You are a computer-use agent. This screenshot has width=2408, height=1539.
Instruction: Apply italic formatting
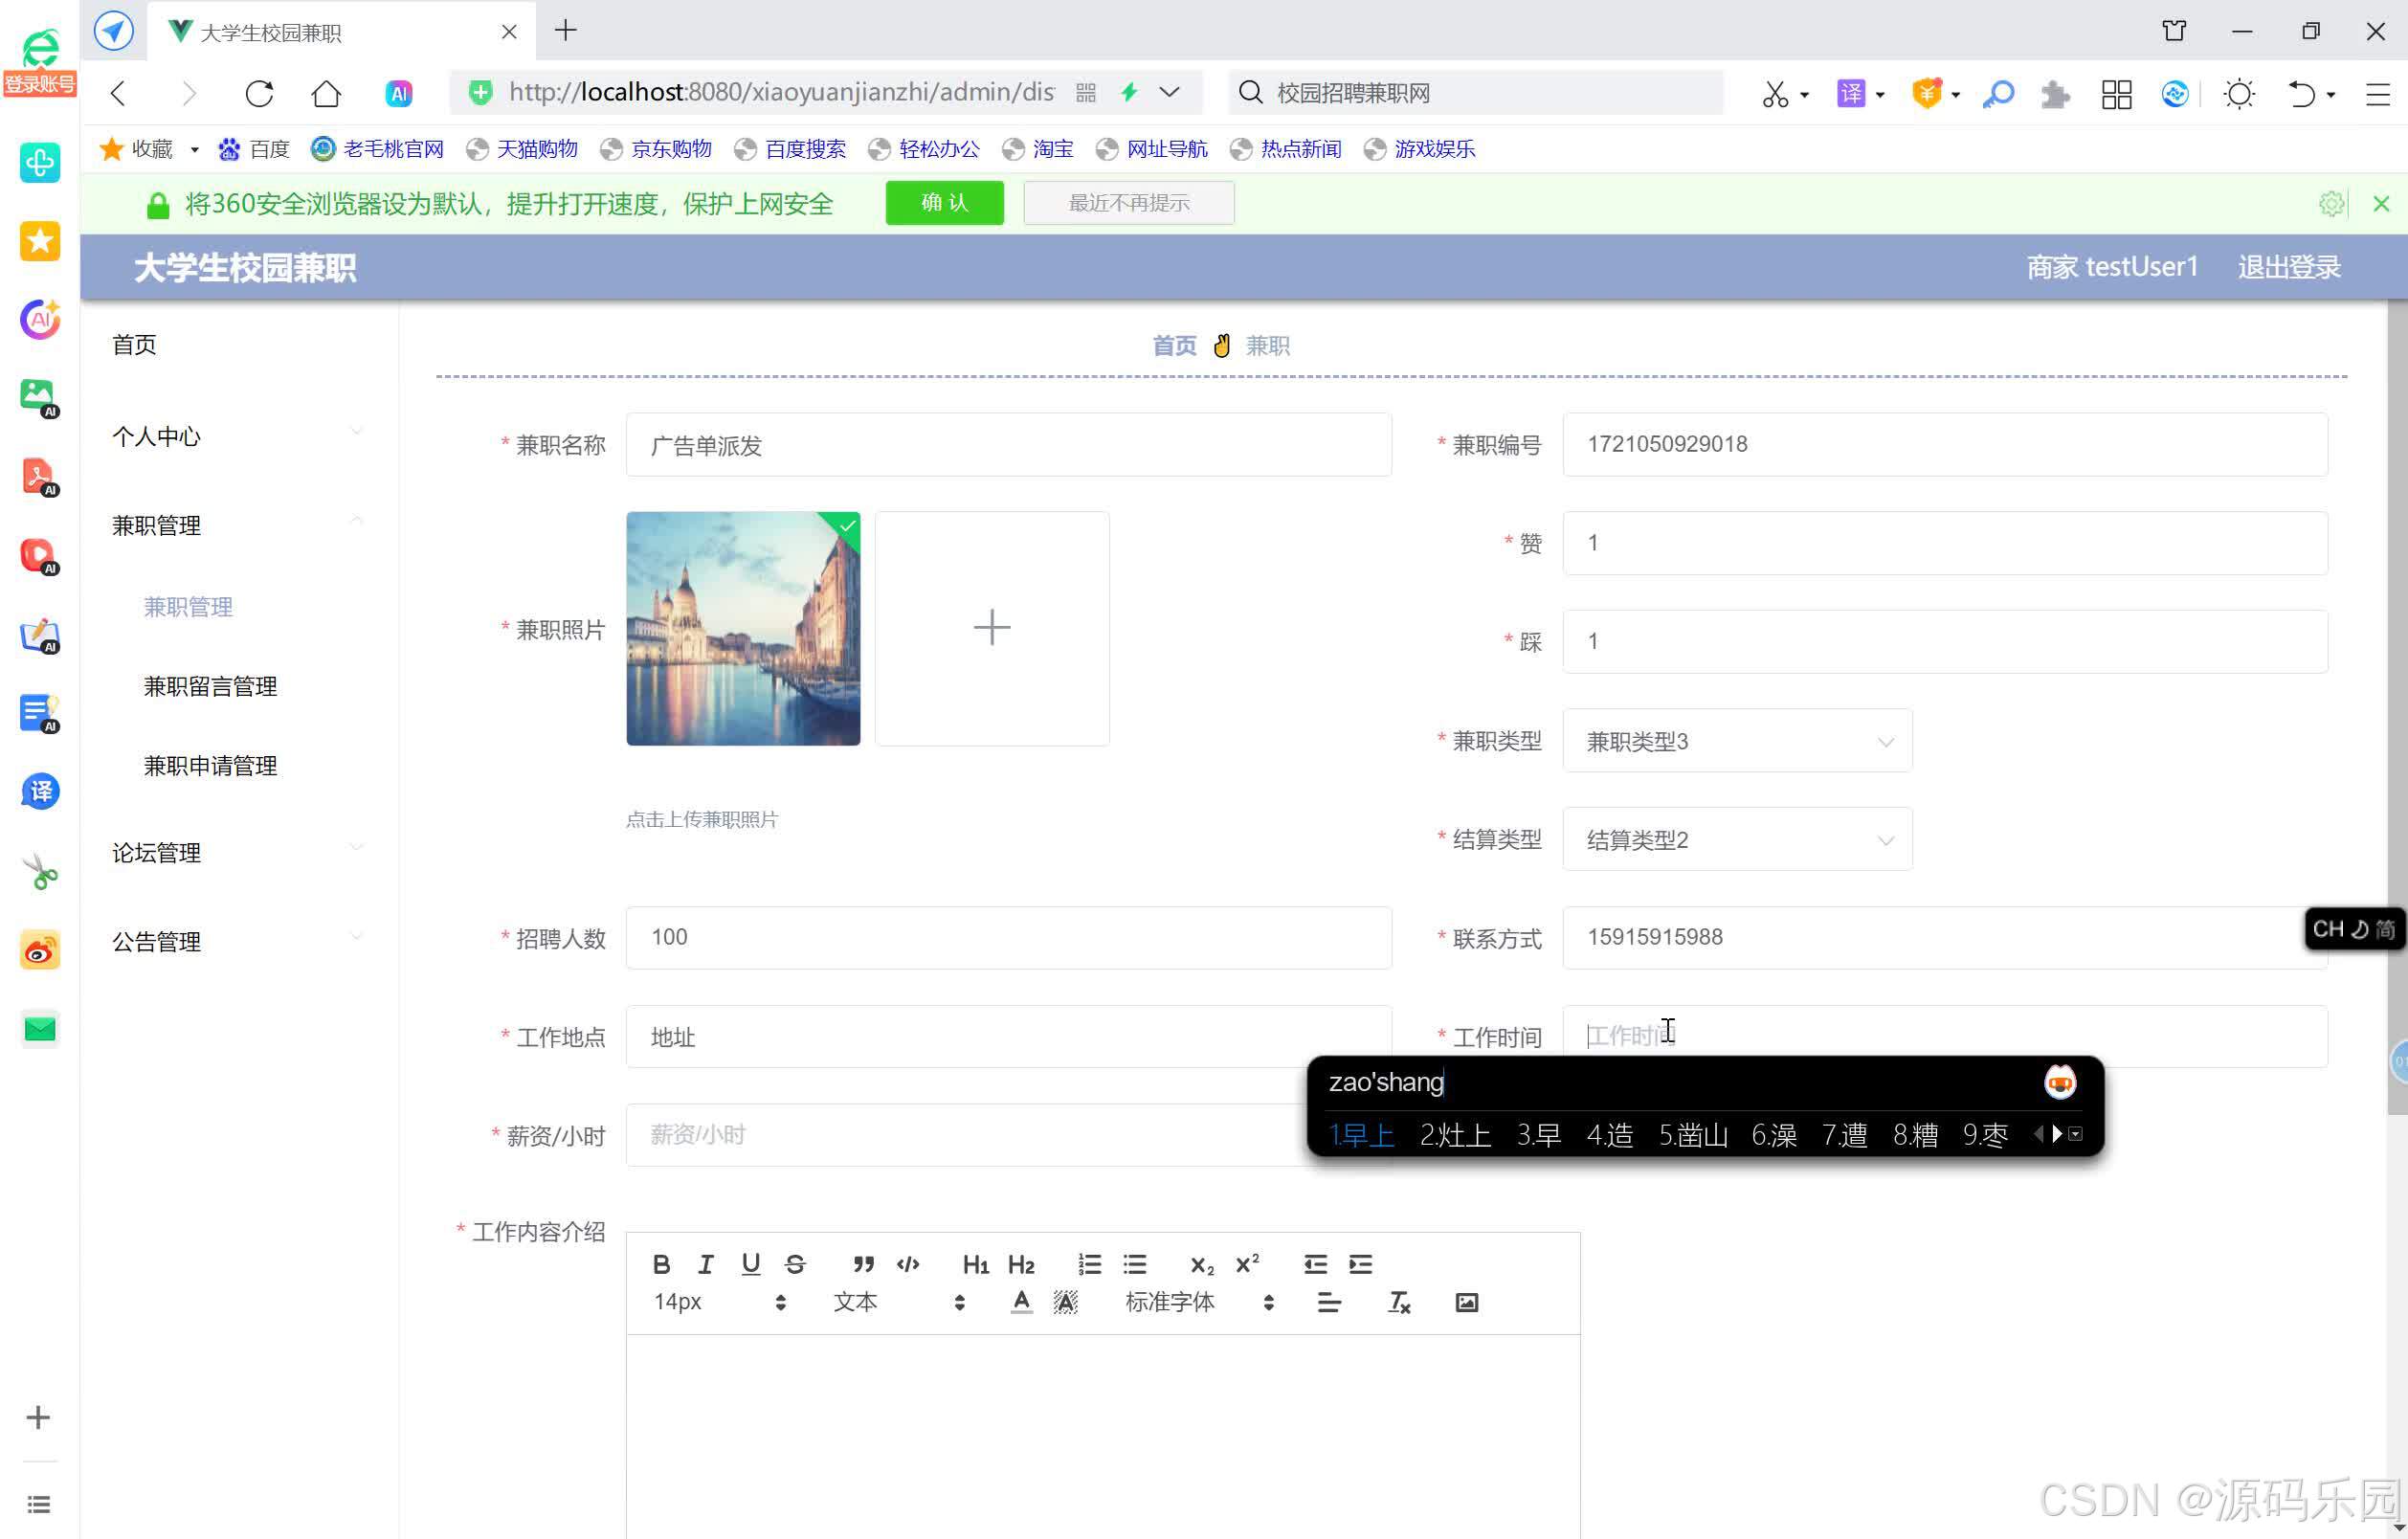tap(706, 1263)
